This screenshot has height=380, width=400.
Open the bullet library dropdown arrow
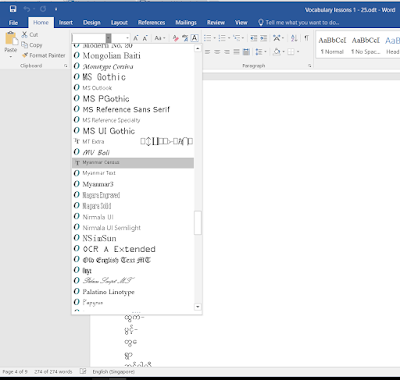[214, 38]
